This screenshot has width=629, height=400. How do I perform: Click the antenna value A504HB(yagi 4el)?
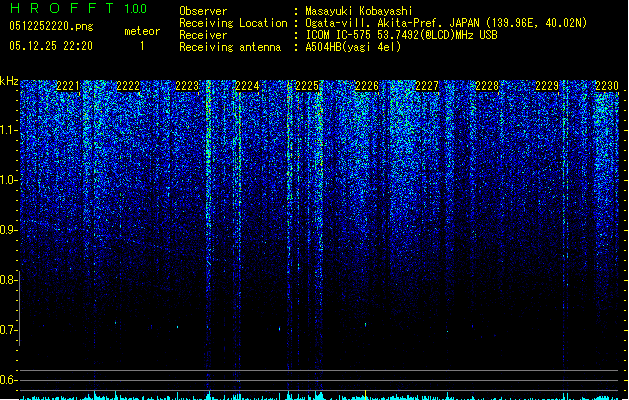pyautogui.click(x=353, y=47)
